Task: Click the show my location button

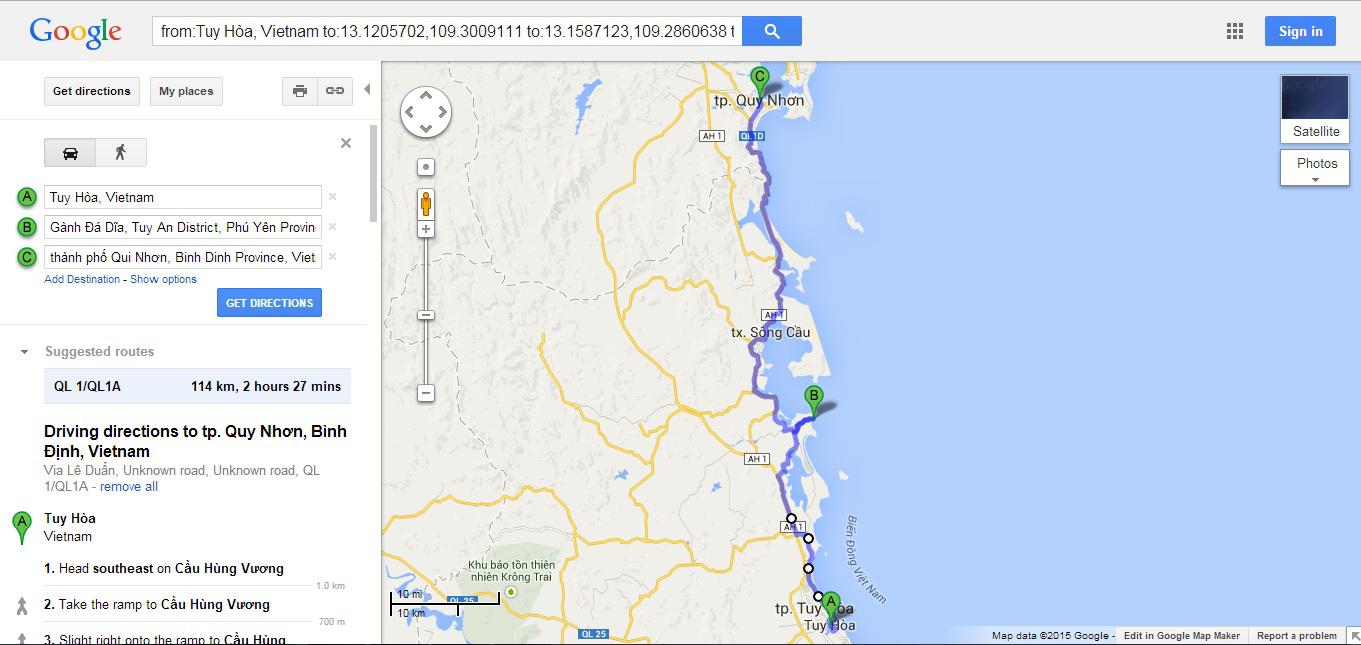Action: tap(426, 167)
